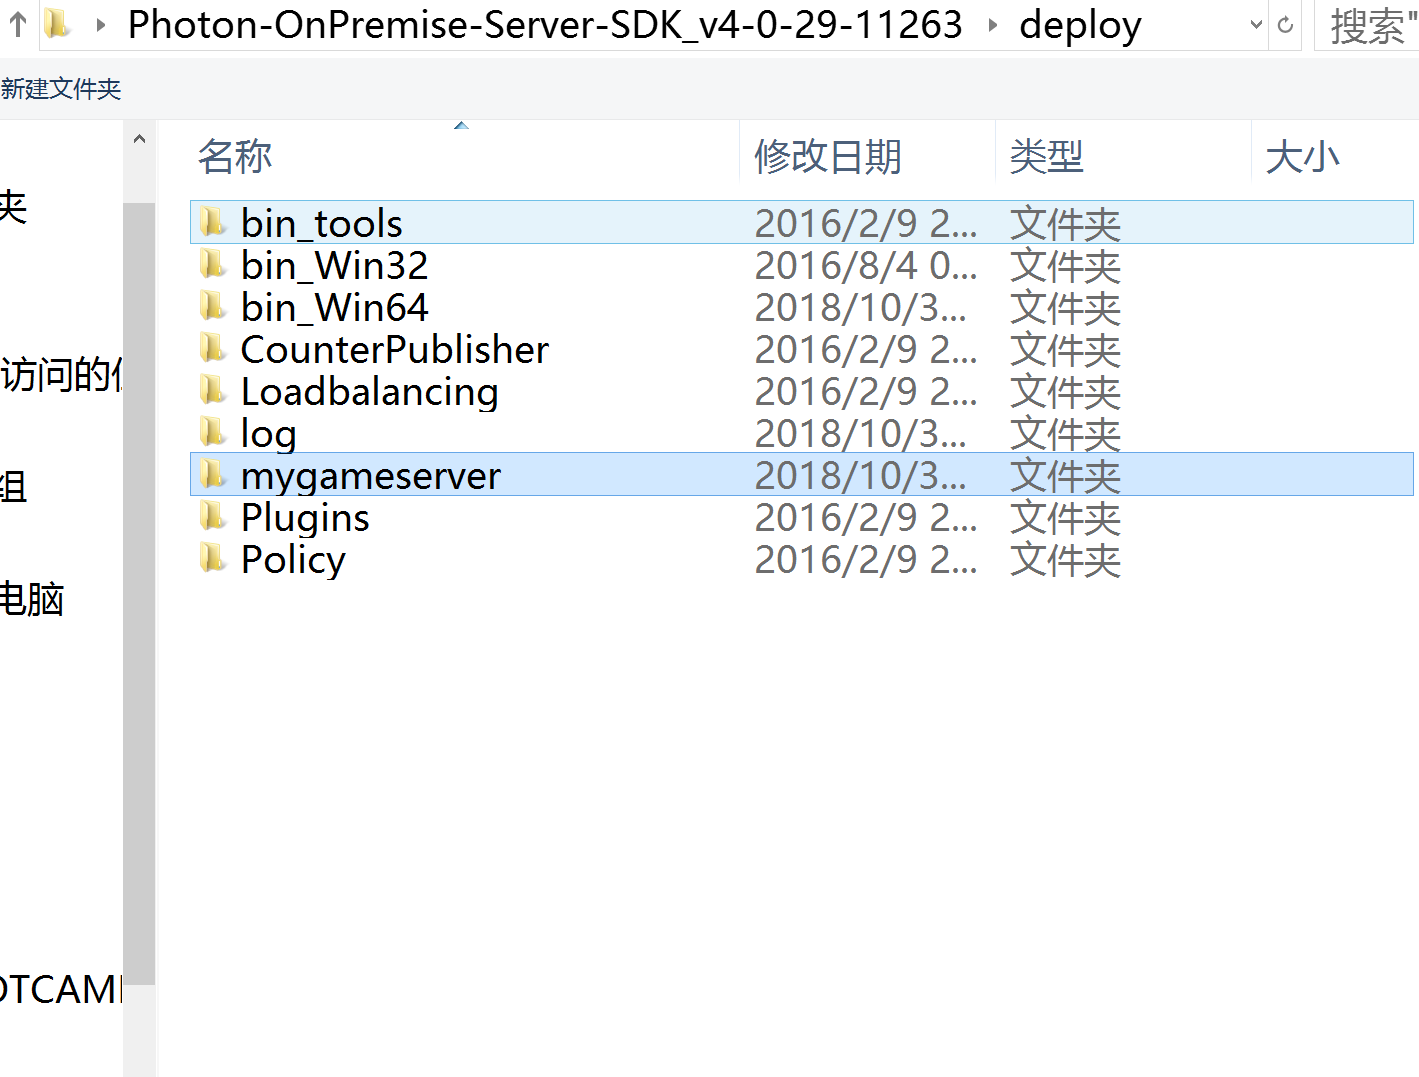Select the Plugins folder name

click(305, 518)
